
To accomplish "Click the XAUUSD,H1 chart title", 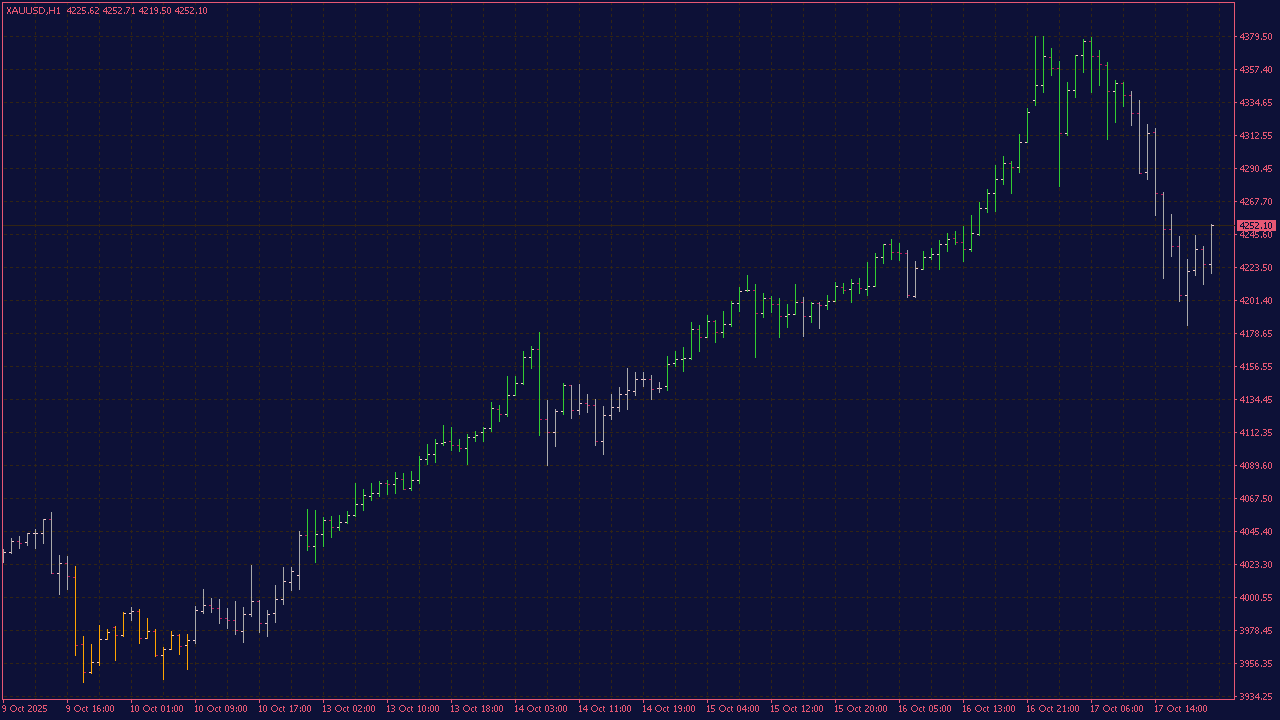I will pyautogui.click(x=33, y=7).
